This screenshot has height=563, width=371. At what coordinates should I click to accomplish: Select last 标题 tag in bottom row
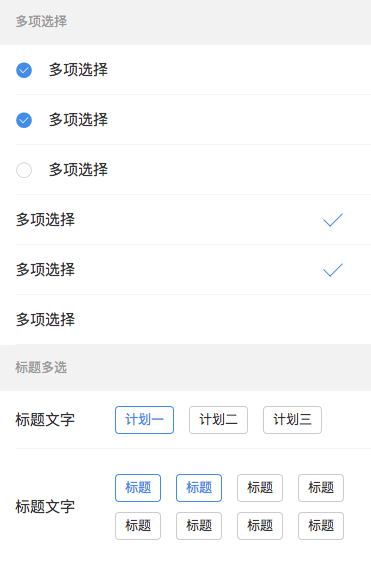pos(321,526)
